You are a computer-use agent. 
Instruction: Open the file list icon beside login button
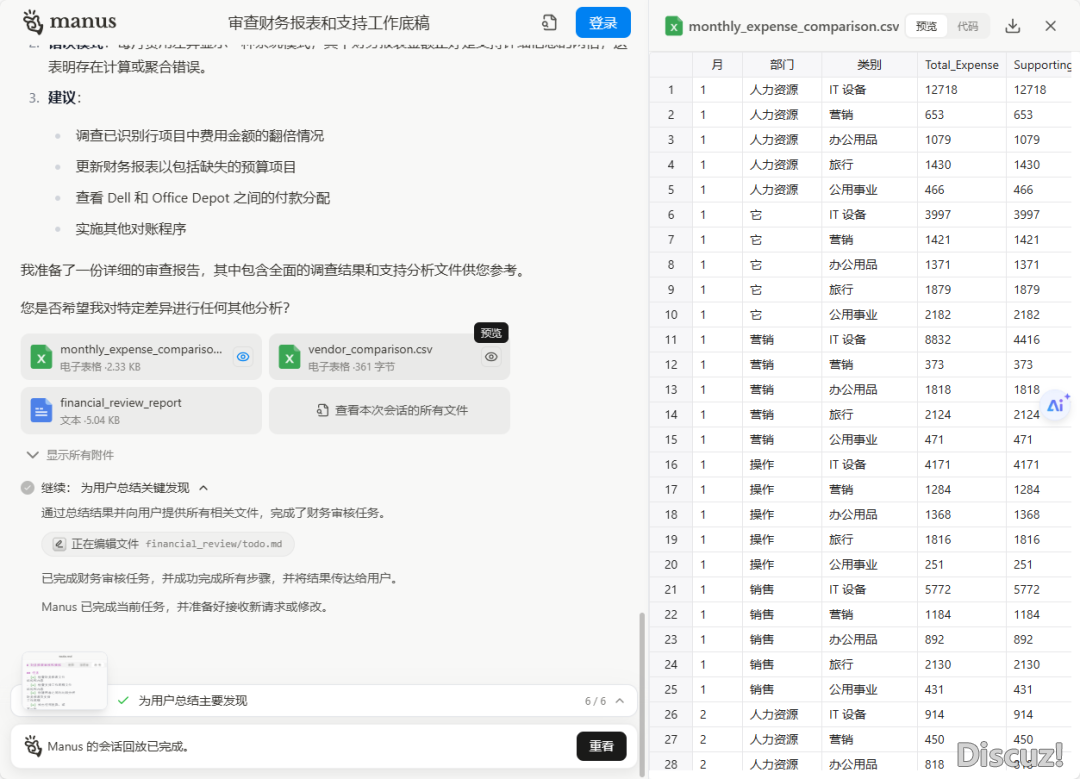[x=549, y=23]
